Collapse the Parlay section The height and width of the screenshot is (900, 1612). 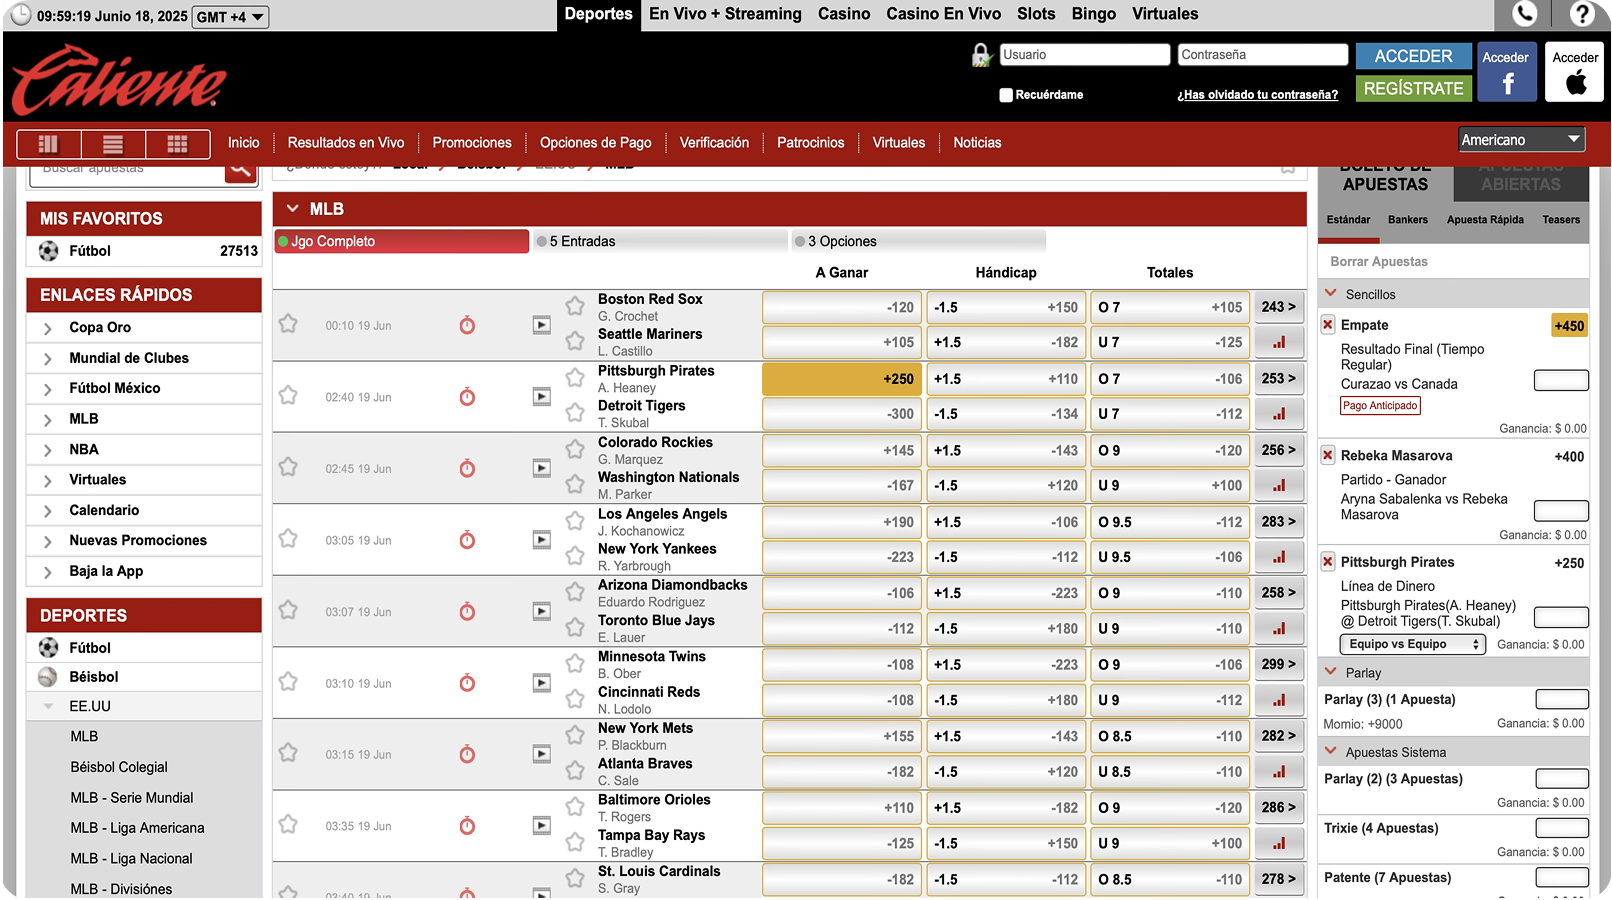tap(1331, 672)
